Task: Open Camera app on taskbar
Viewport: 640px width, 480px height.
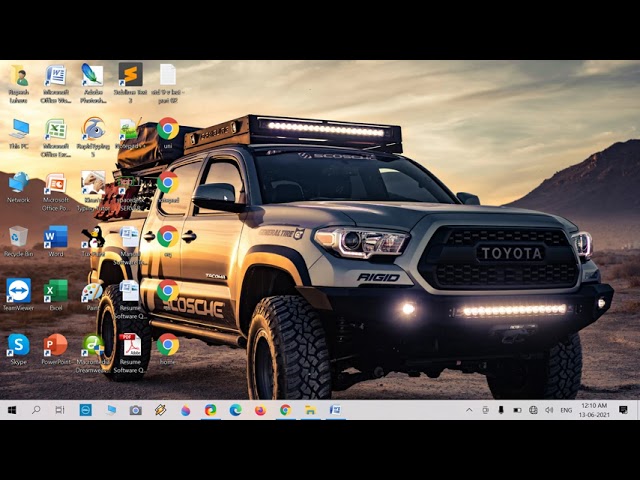Action: click(136, 410)
